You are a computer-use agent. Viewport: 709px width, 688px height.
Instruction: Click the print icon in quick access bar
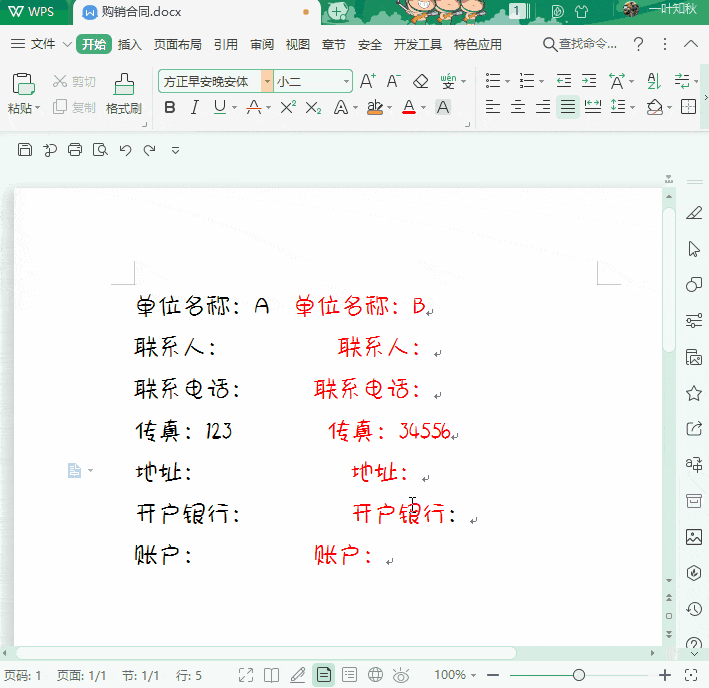[x=75, y=150]
